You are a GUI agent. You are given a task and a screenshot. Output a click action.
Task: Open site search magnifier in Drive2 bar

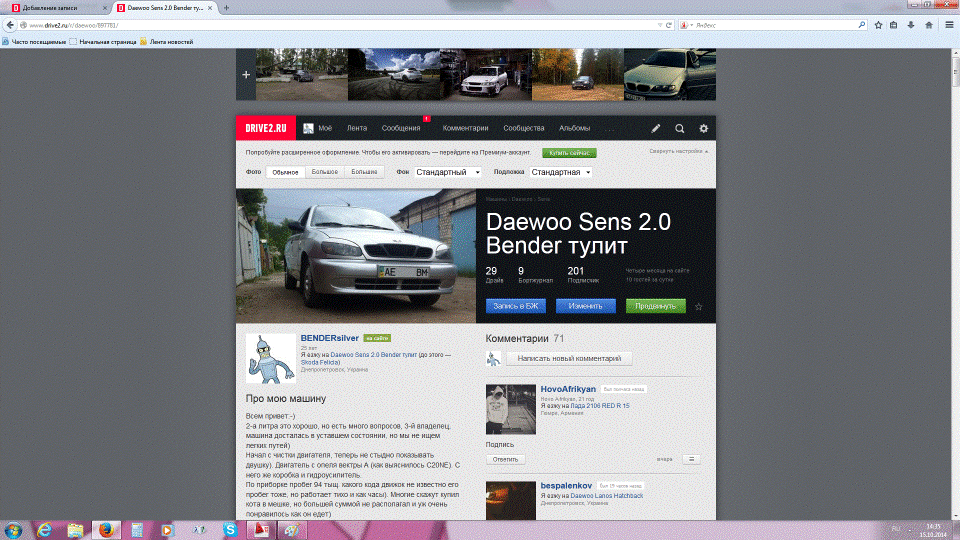pyautogui.click(x=680, y=129)
